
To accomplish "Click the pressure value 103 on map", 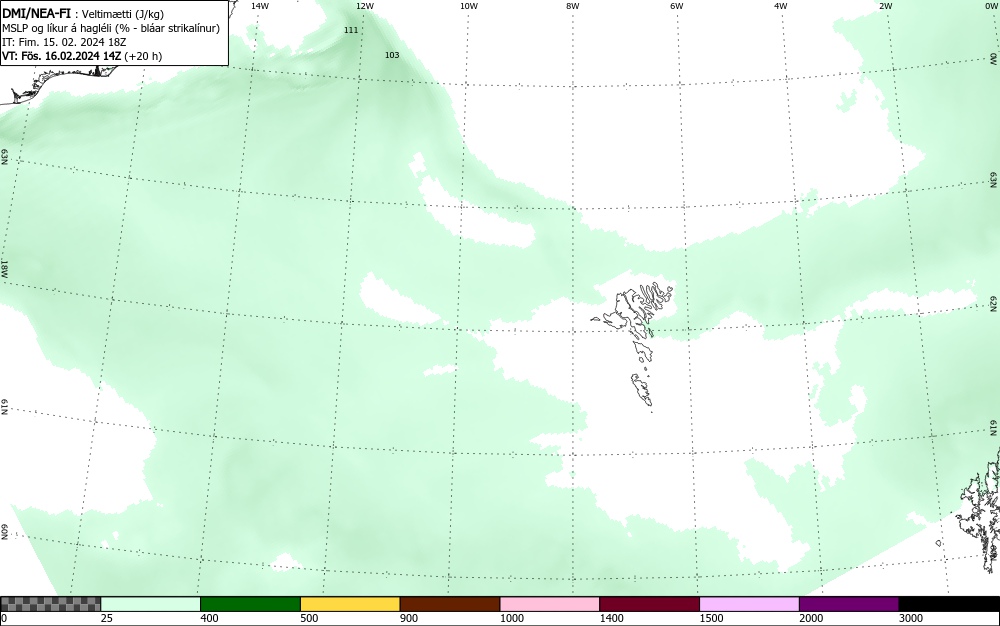I will click(x=392, y=55).
